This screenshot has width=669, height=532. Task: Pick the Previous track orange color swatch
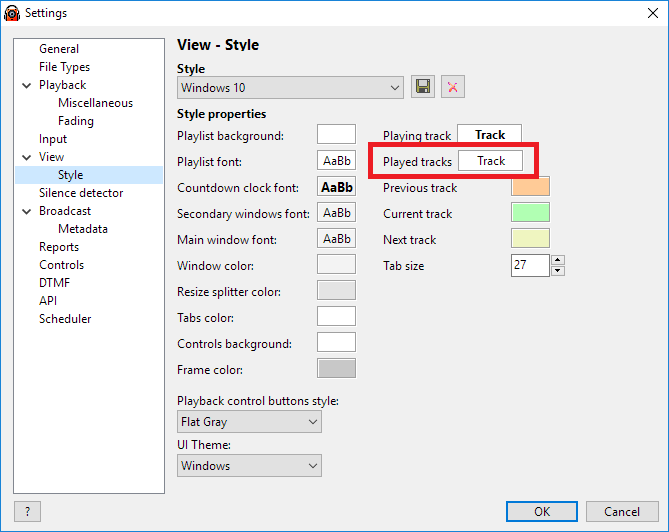[x=530, y=187]
